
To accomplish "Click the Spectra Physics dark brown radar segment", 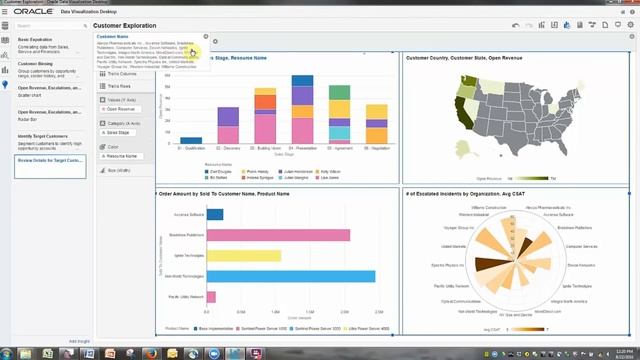I will coord(493,264).
